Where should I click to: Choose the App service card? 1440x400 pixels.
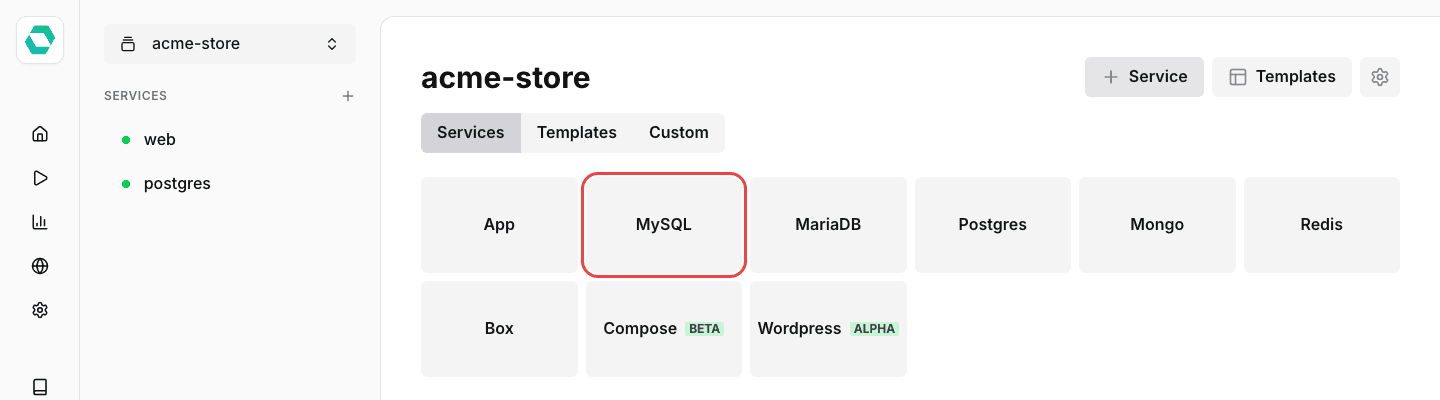pos(499,225)
